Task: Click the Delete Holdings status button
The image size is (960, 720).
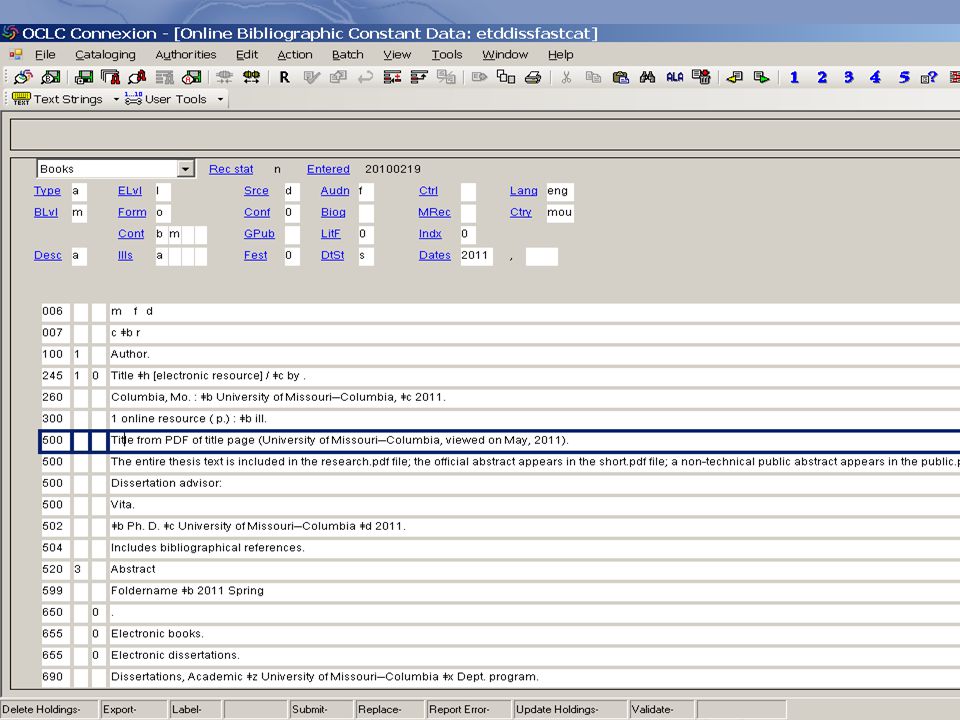Action: pyautogui.click(x=48, y=709)
